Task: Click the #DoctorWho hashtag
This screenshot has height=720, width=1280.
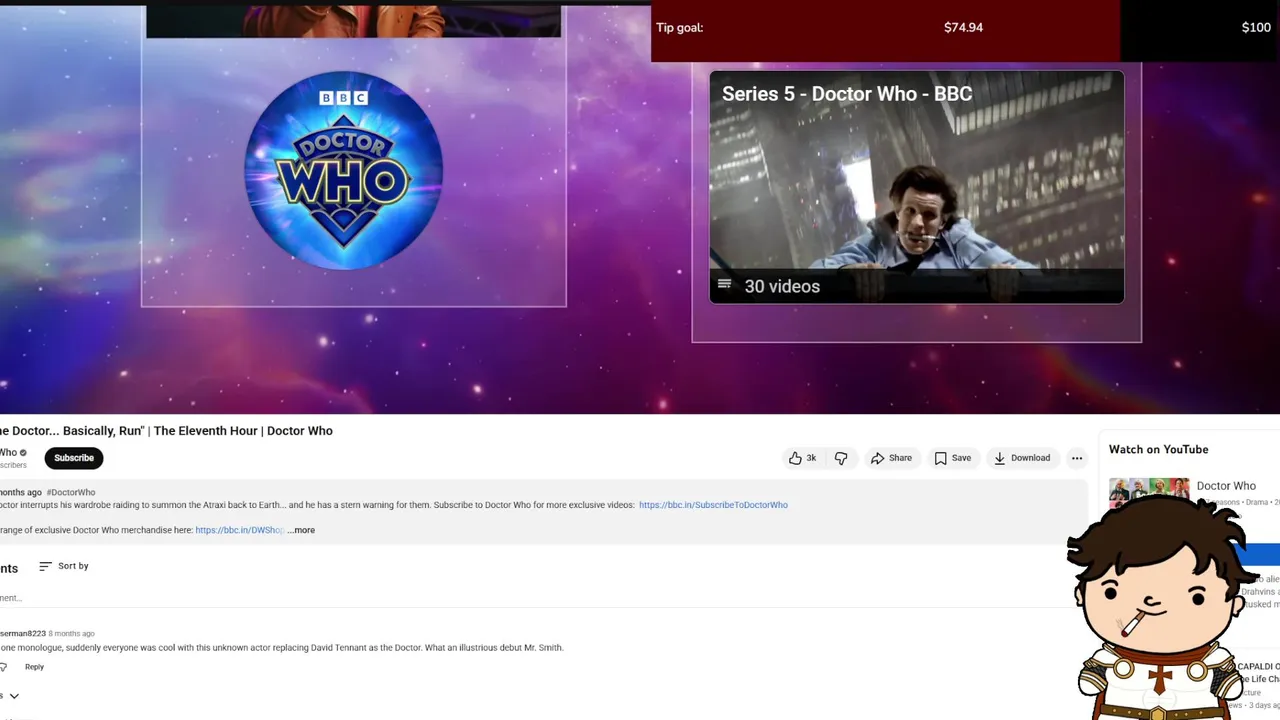Action: click(70, 492)
